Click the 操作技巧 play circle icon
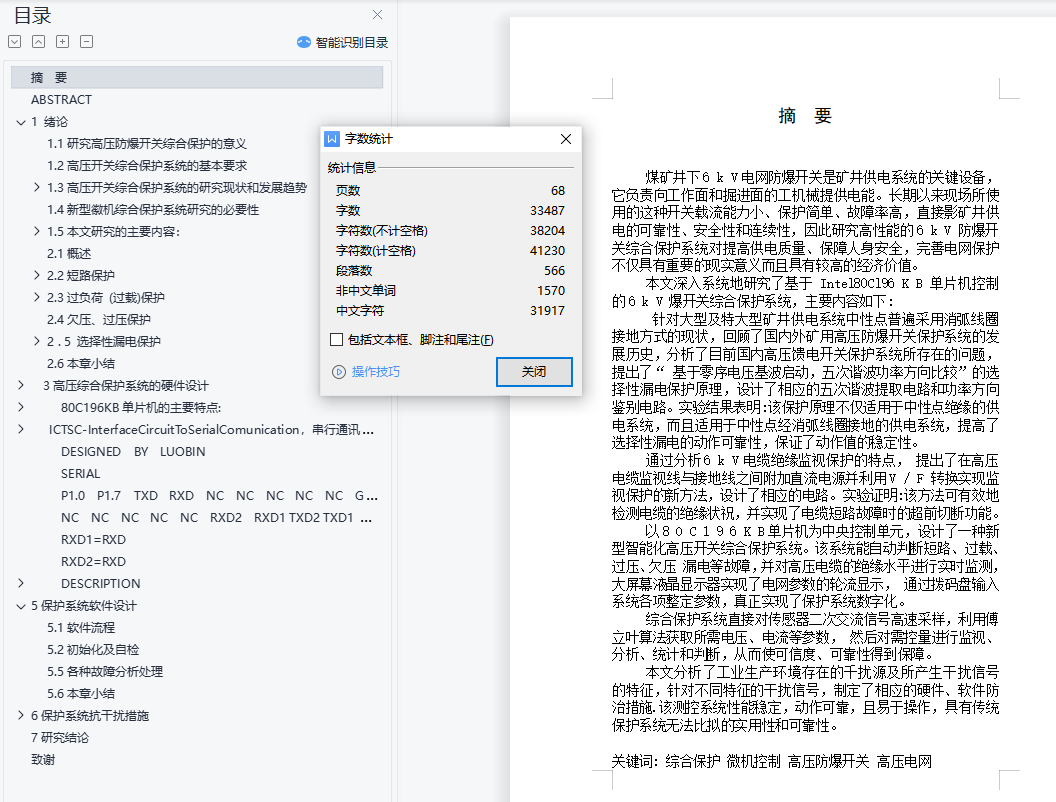 [x=339, y=372]
